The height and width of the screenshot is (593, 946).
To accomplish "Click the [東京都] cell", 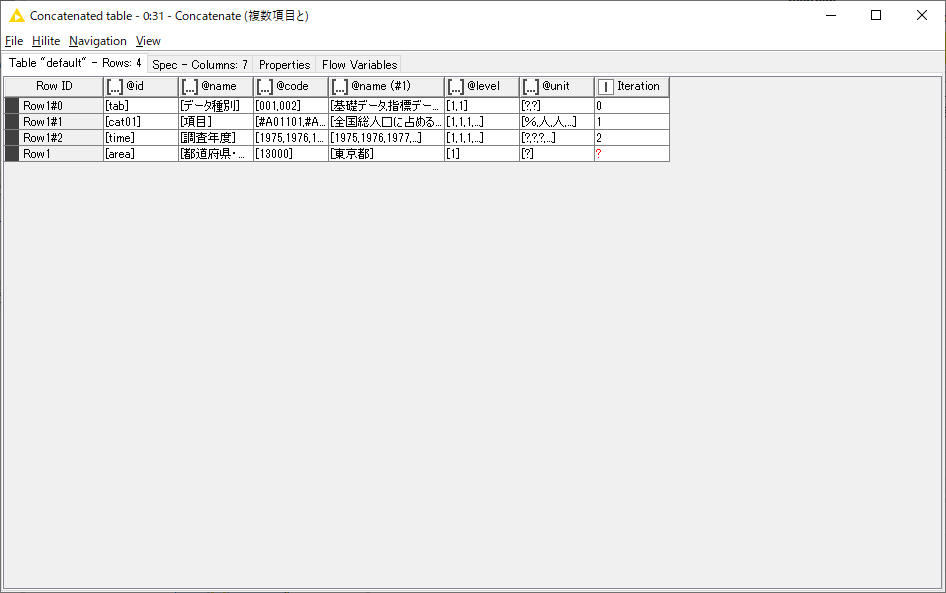I will pyautogui.click(x=386, y=154).
